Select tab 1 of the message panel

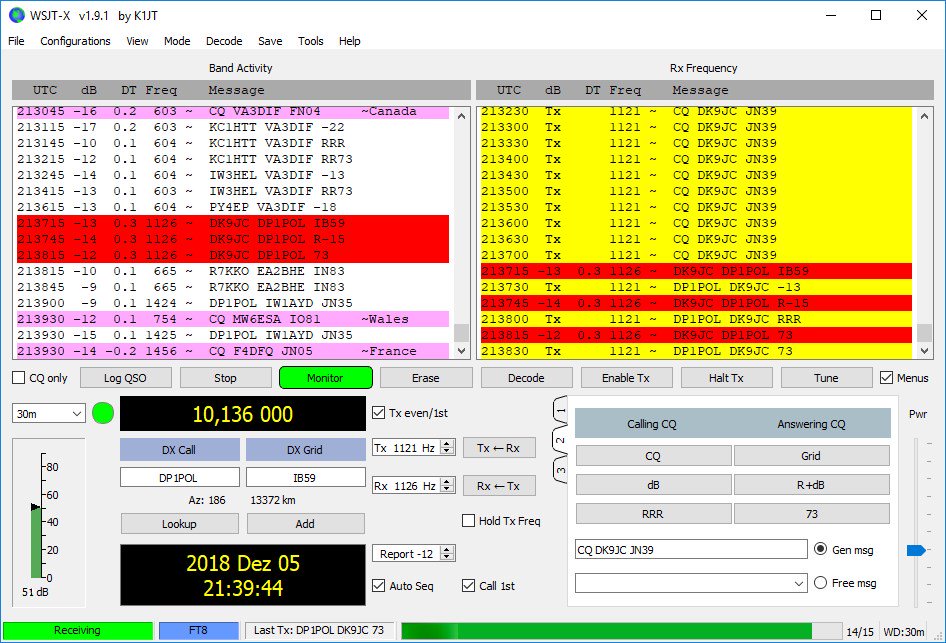(560, 411)
